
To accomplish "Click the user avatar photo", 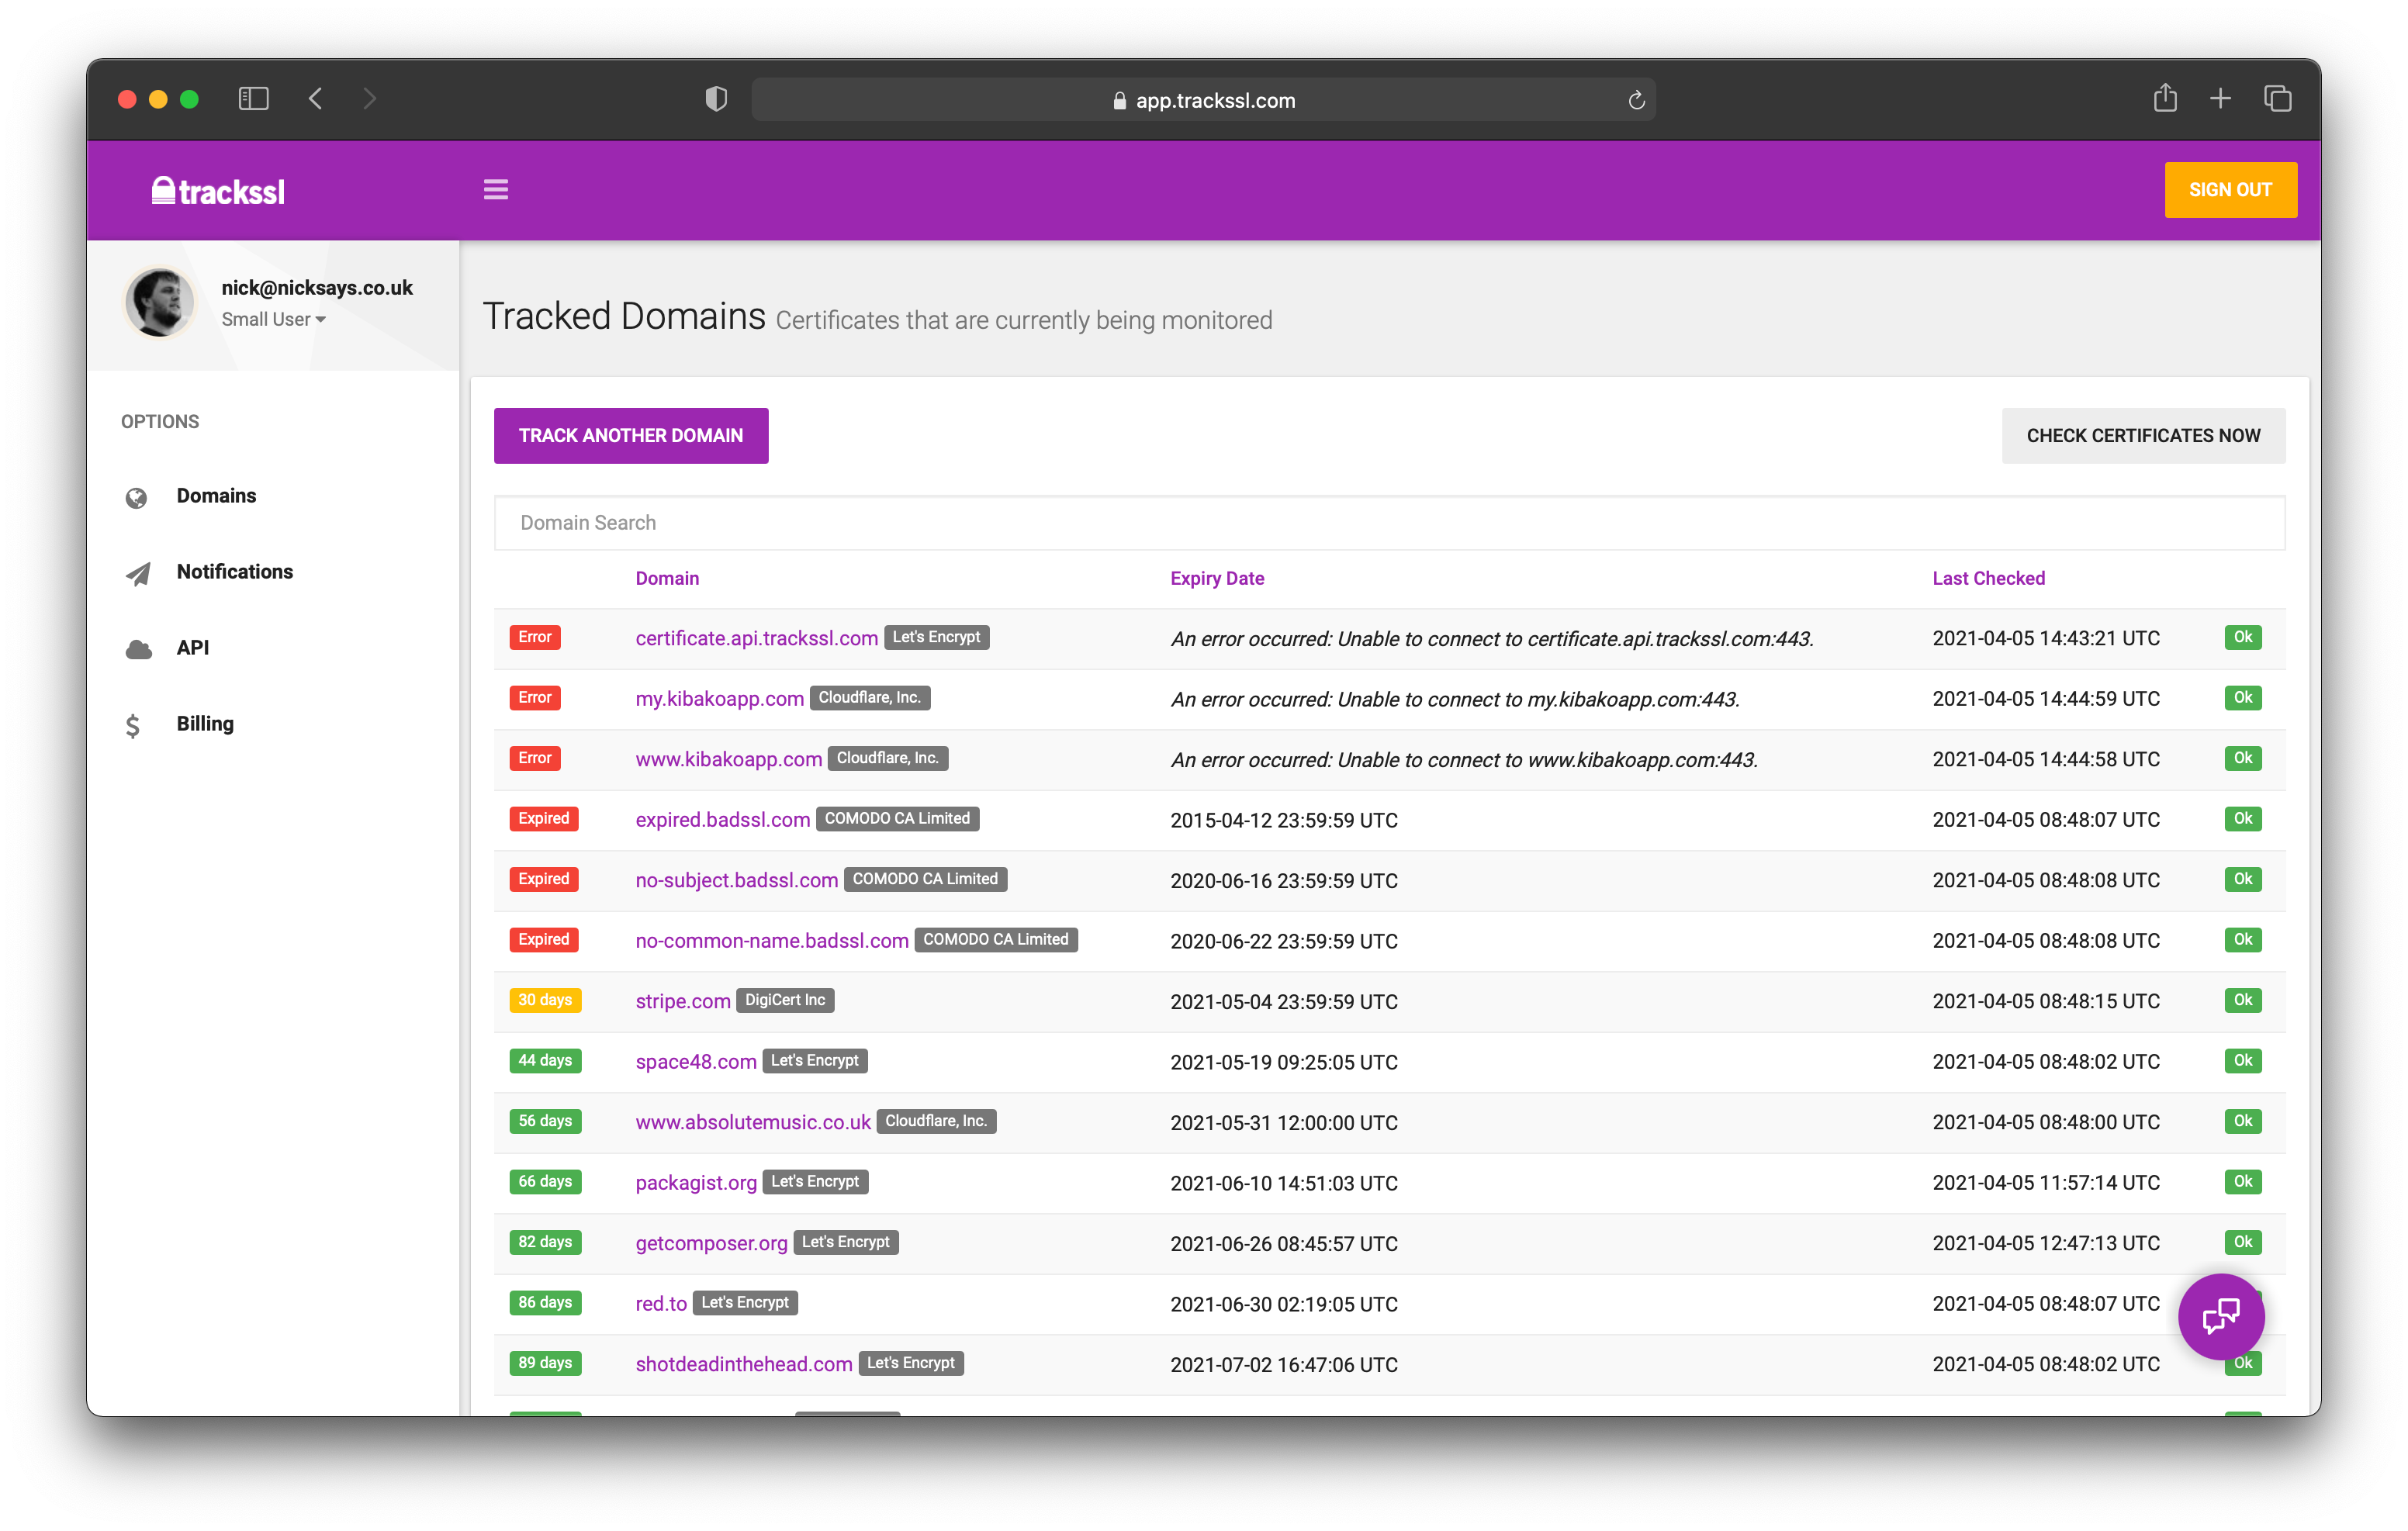I will (160, 302).
